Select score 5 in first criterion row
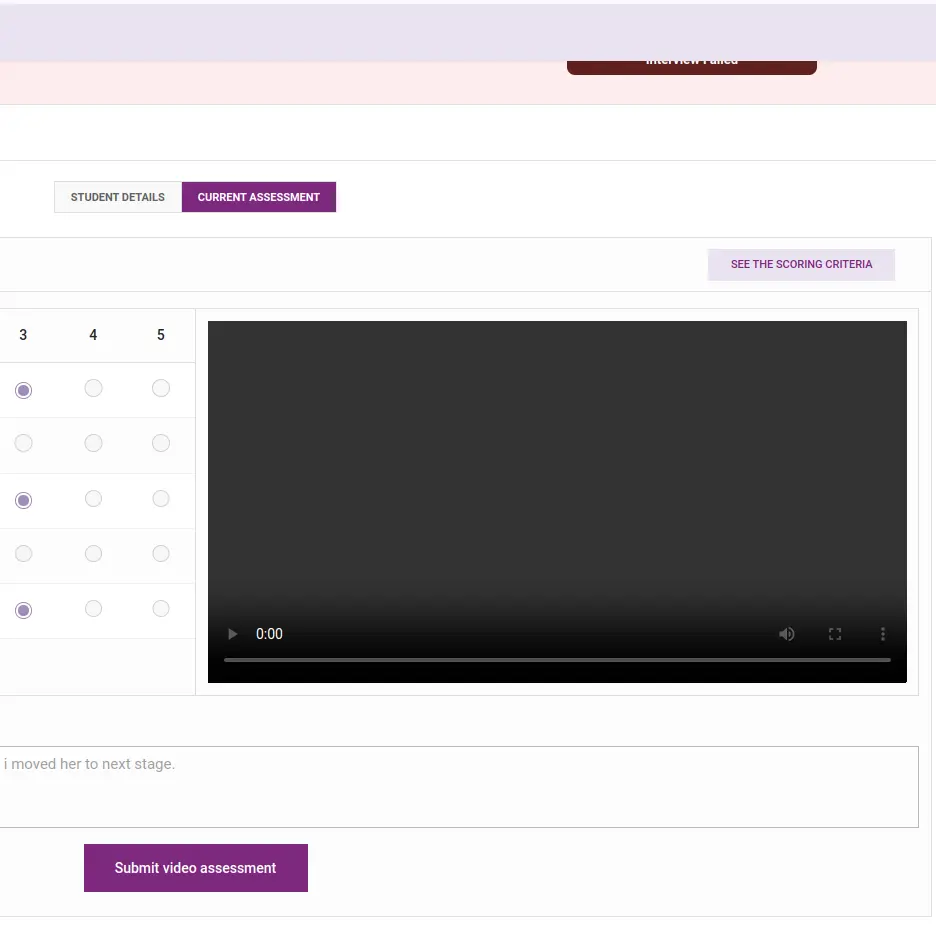The image size is (936, 937). 161,388
